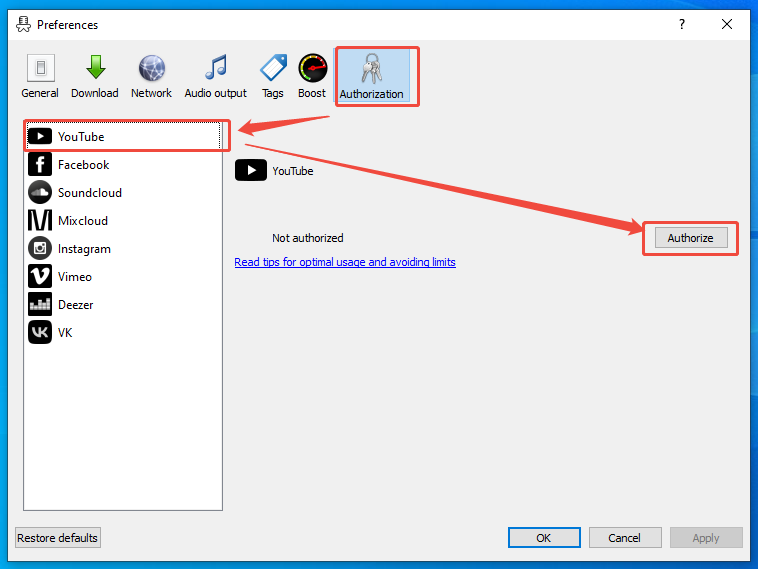Switch to the General tab label
758x569 pixels.
(x=40, y=93)
